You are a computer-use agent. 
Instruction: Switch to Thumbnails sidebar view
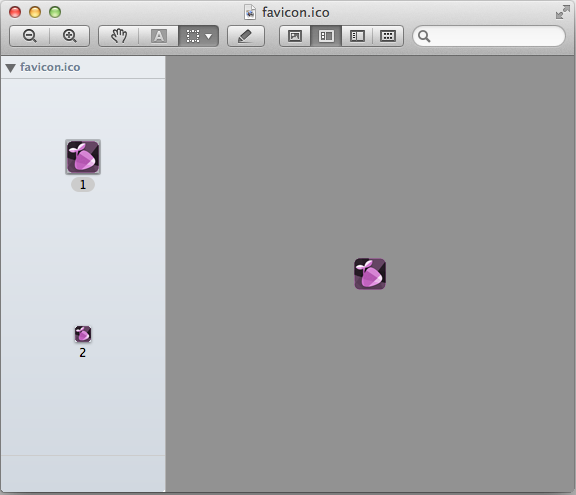[326, 36]
